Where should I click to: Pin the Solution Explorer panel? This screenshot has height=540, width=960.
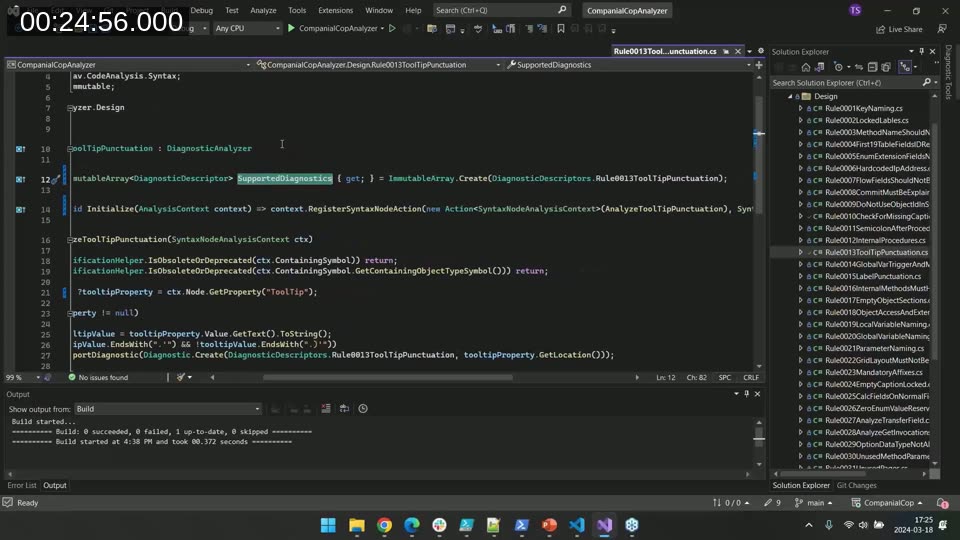(x=921, y=51)
